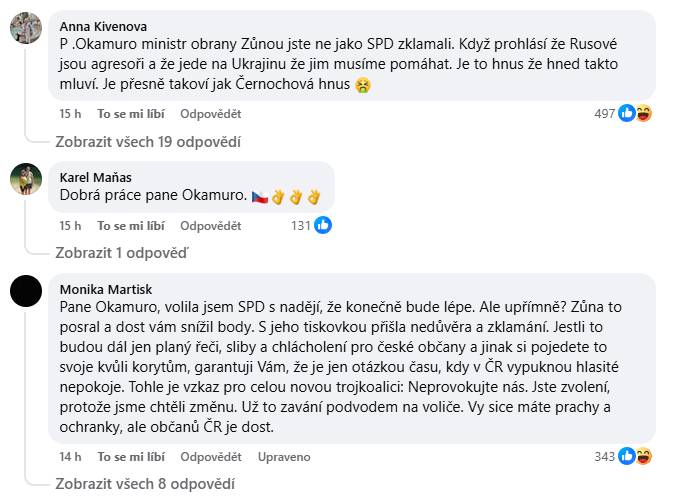Click like reaction icon on Karel Maňas's comment
This screenshot has height=499, width=696.
[x=323, y=225]
